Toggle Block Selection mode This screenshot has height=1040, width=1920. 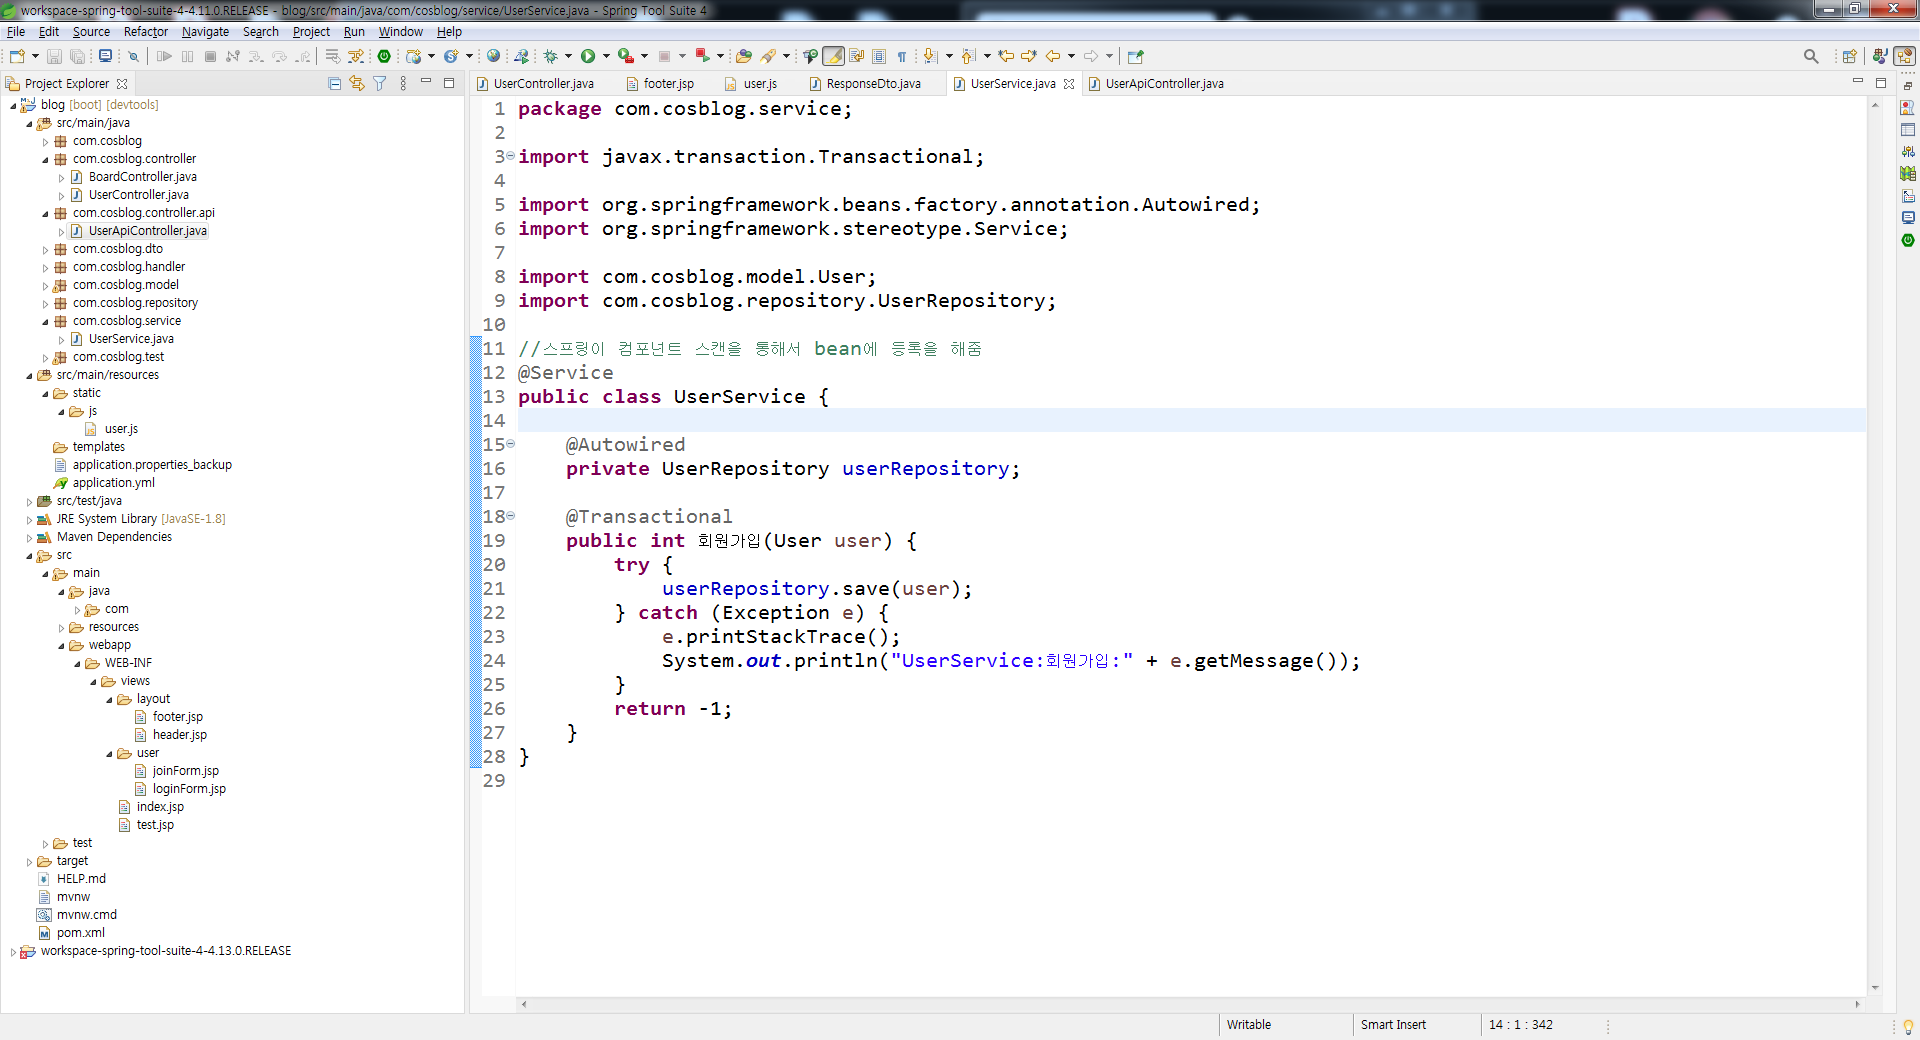click(878, 56)
